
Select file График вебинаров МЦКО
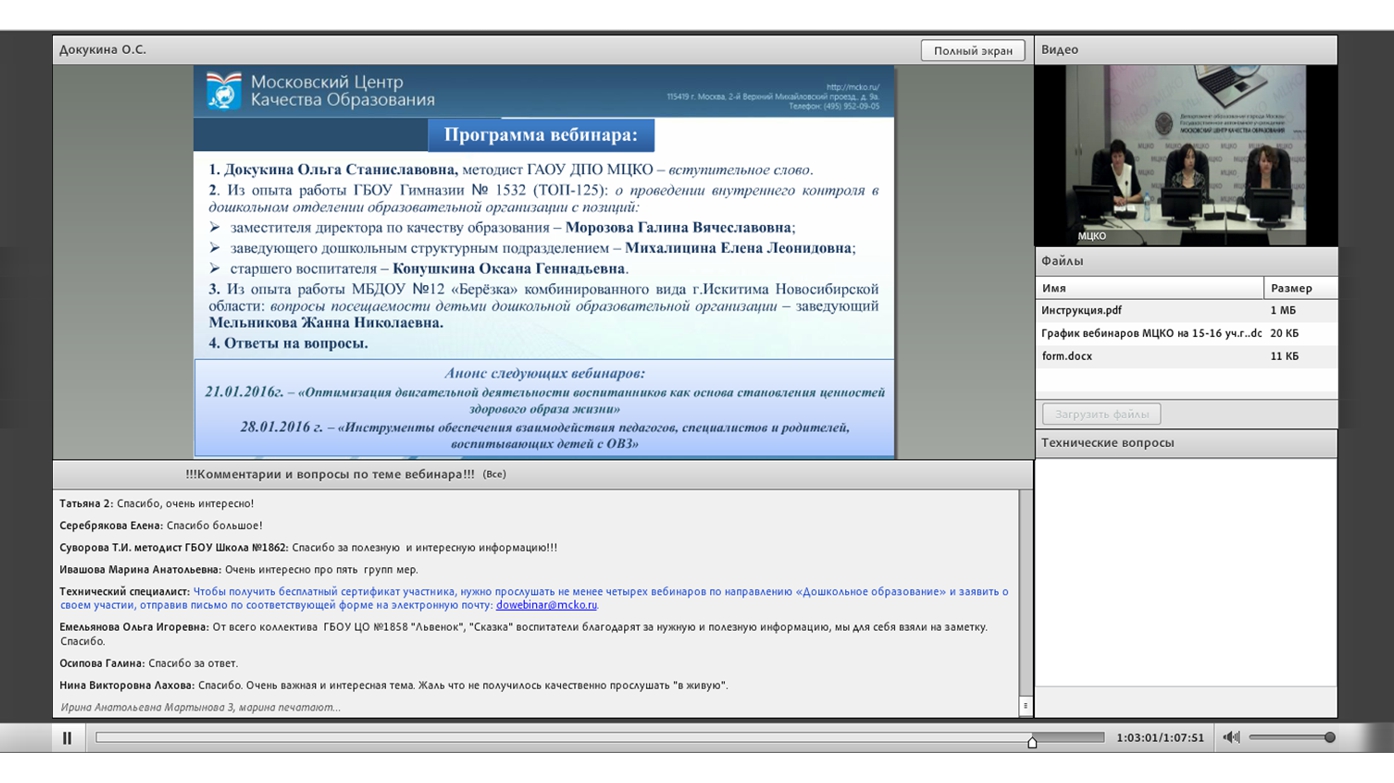[1186, 333]
